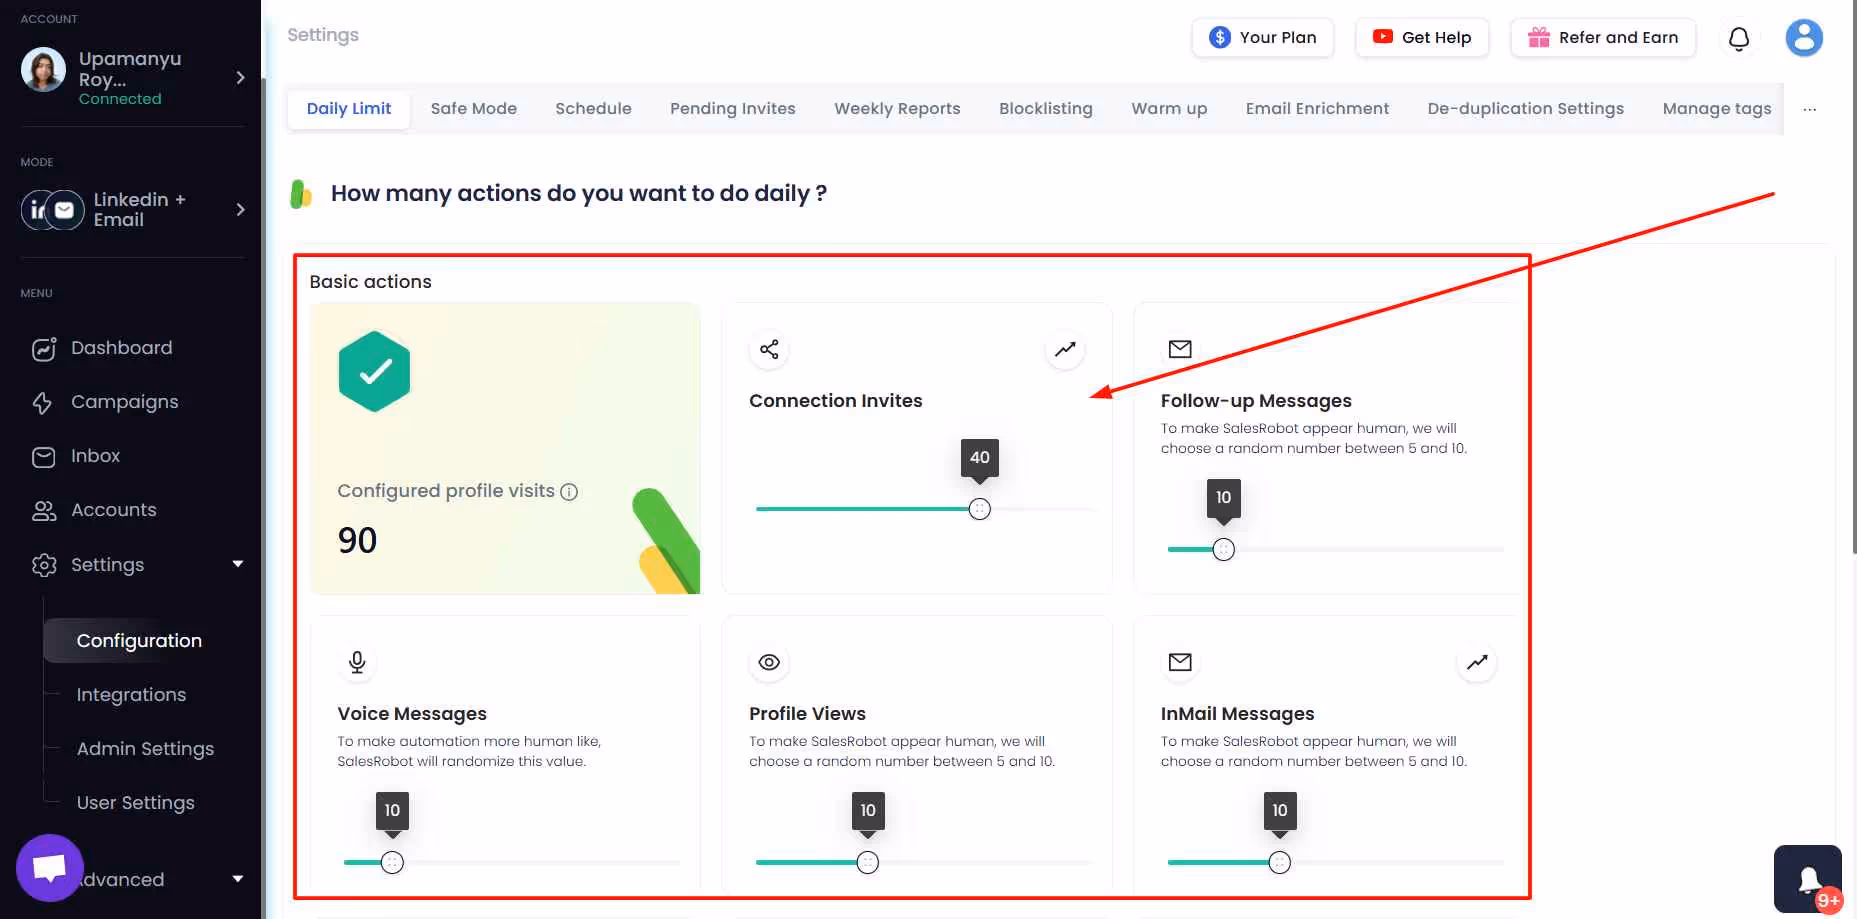Viewport: 1857px width, 919px height.
Task: Click the eye icon on Profile Views card
Action: (768, 661)
